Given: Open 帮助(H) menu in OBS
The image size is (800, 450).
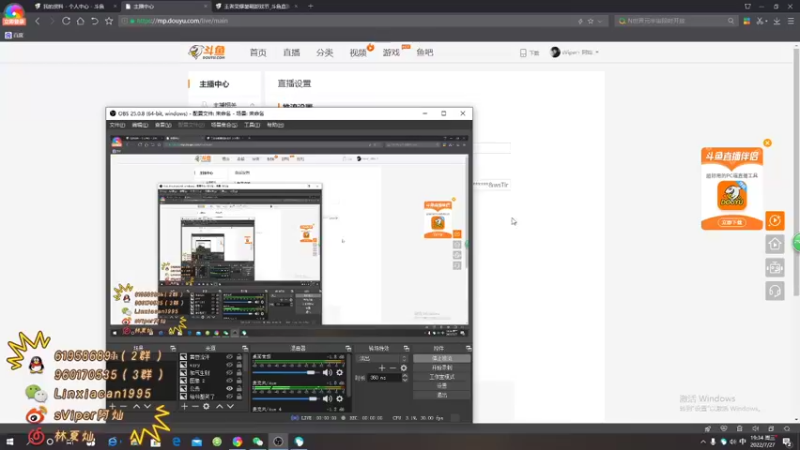Looking at the screenshot, I should [x=276, y=125].
